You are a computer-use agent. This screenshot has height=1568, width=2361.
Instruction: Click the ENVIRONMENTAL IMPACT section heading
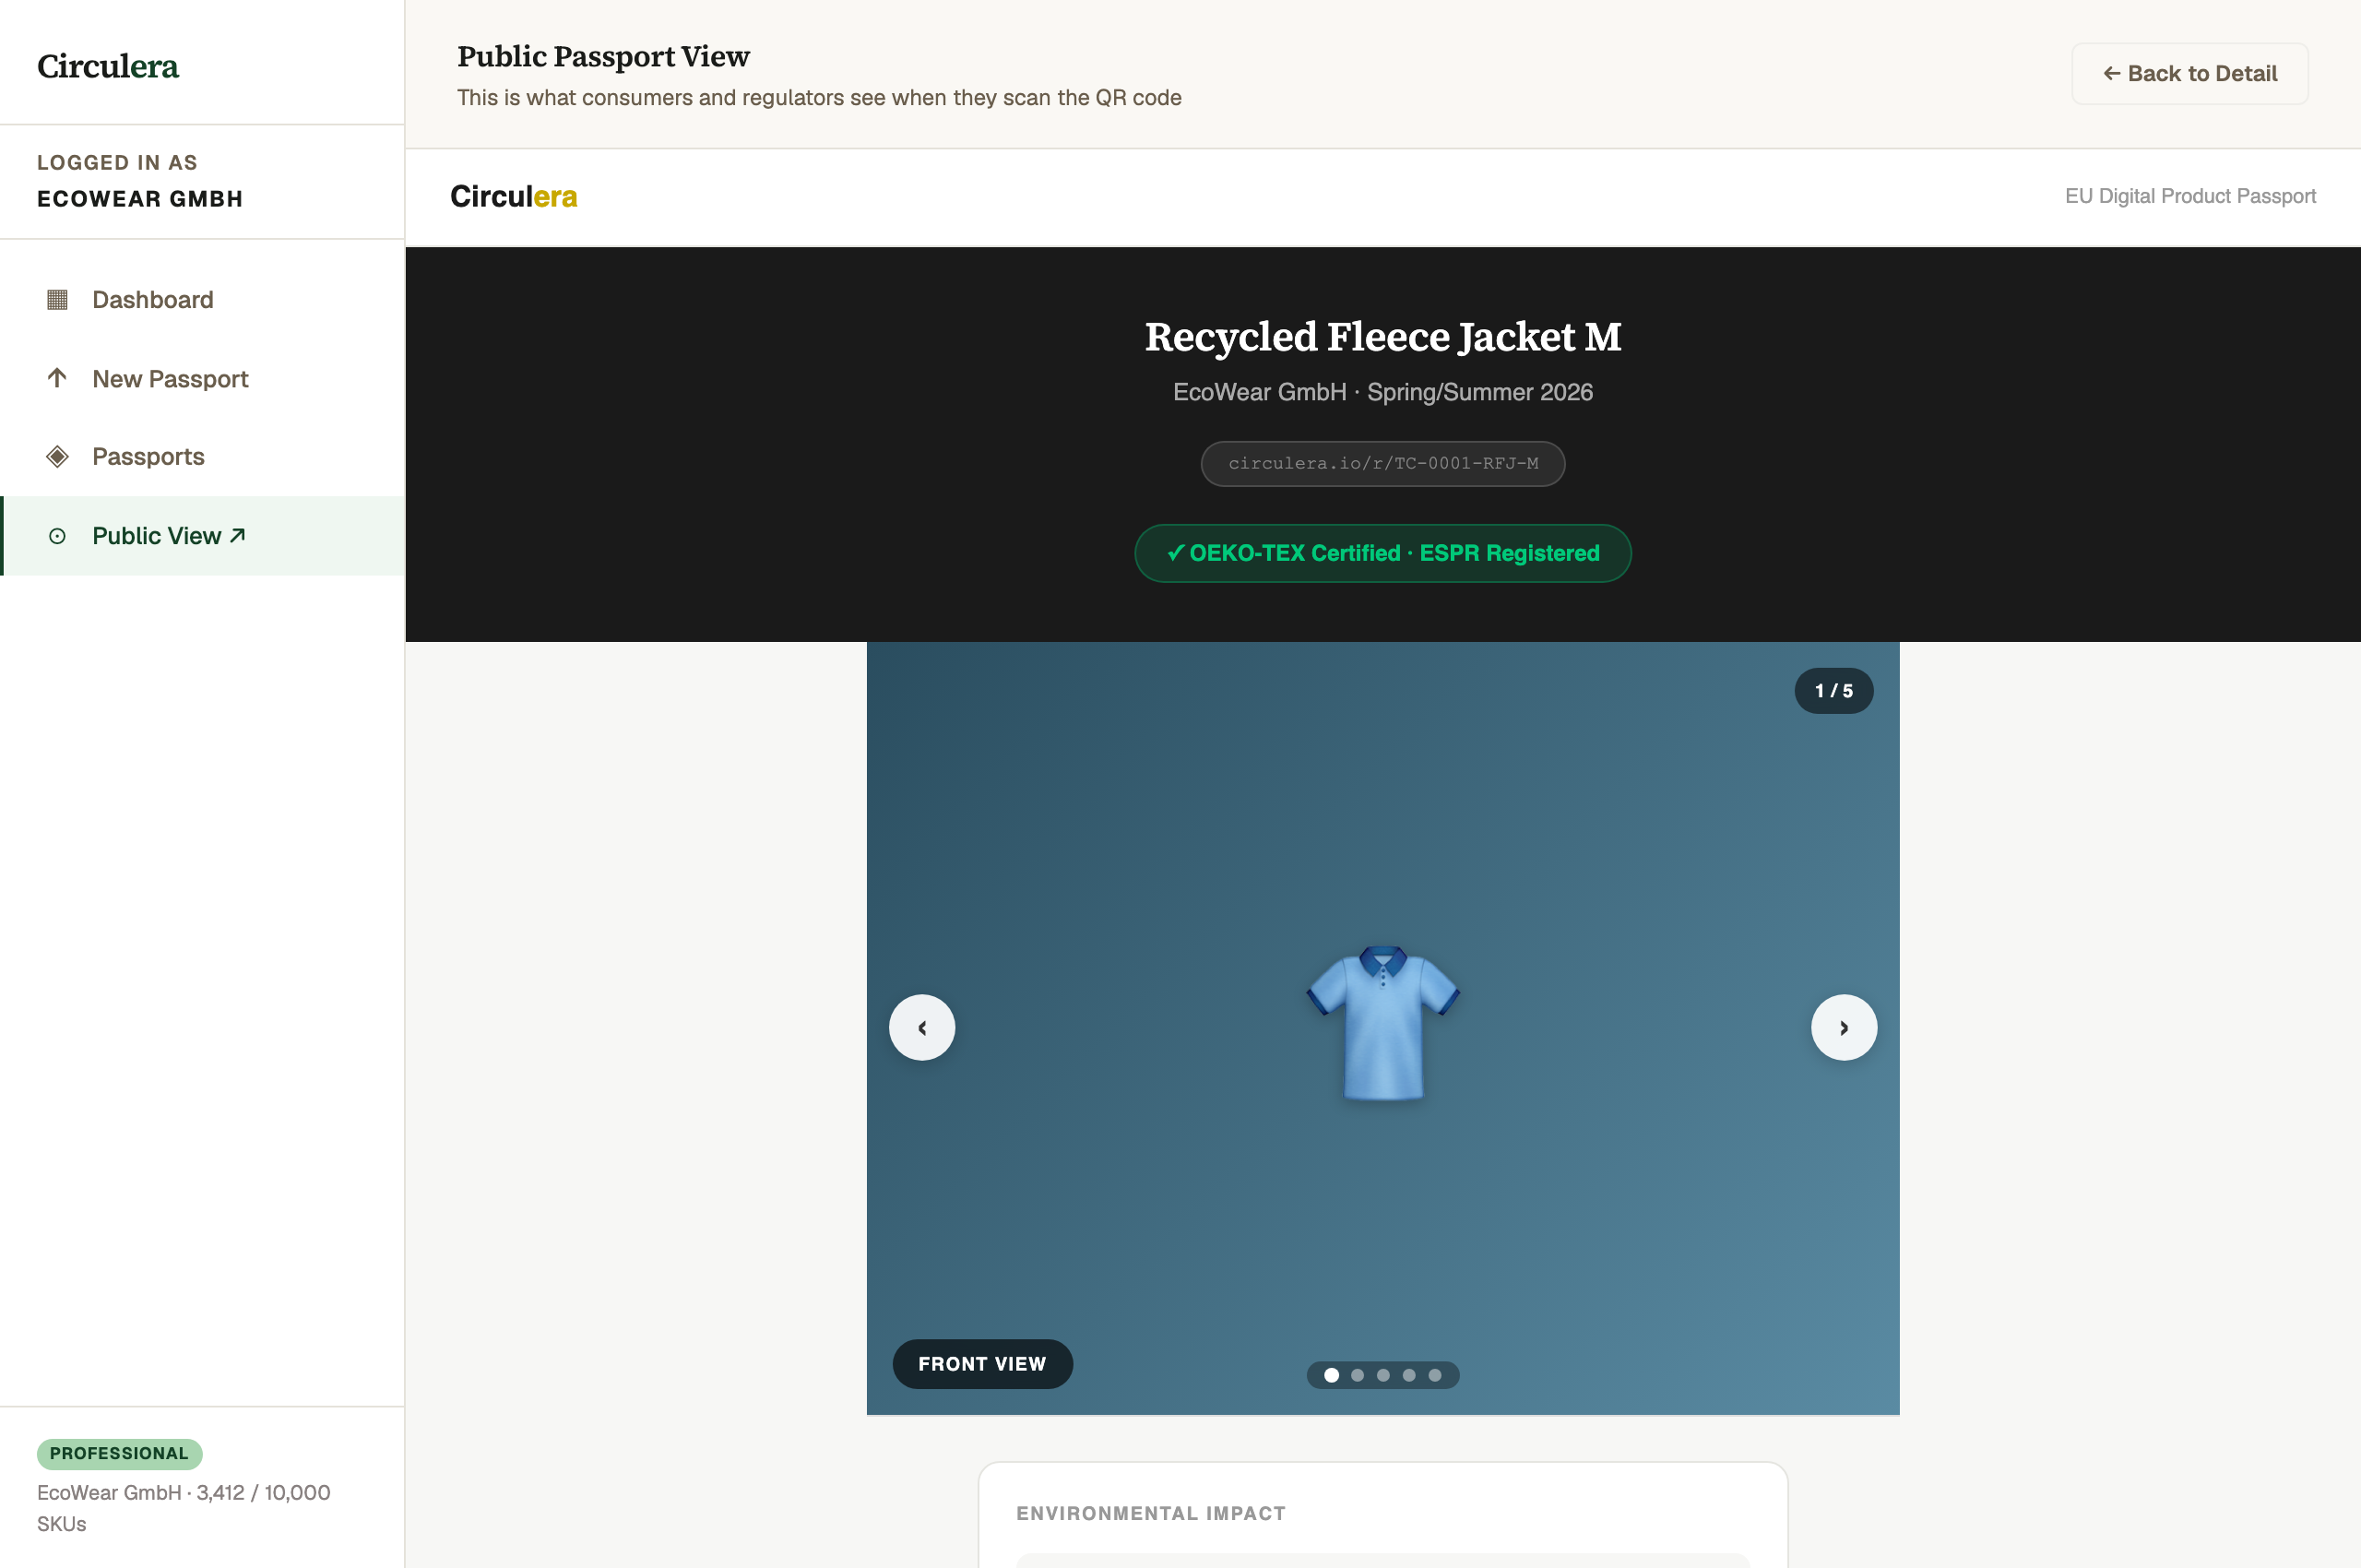(1150, 1513)
